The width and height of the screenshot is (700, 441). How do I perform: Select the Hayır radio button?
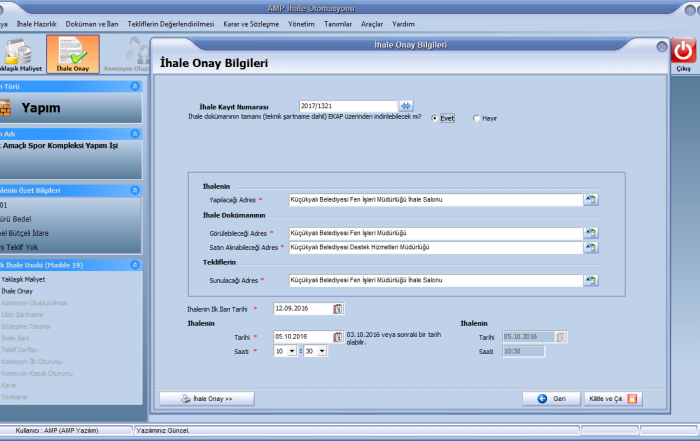[x=476, y=118]
